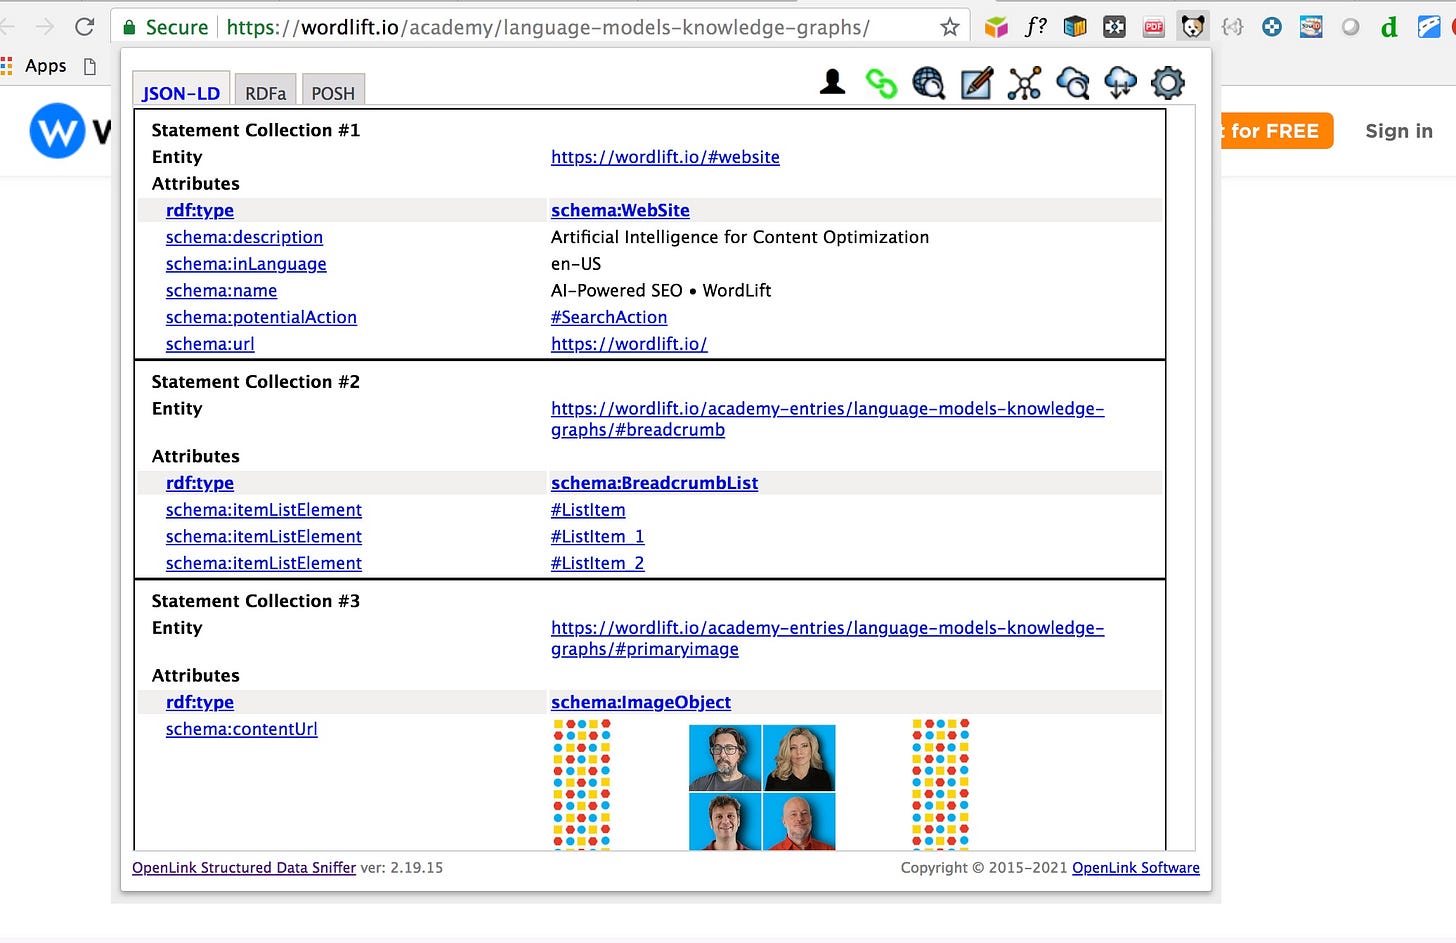Open the https://wordlift.io/ value link
This screenshot has width=1456, height=943.
click(629, 344)
